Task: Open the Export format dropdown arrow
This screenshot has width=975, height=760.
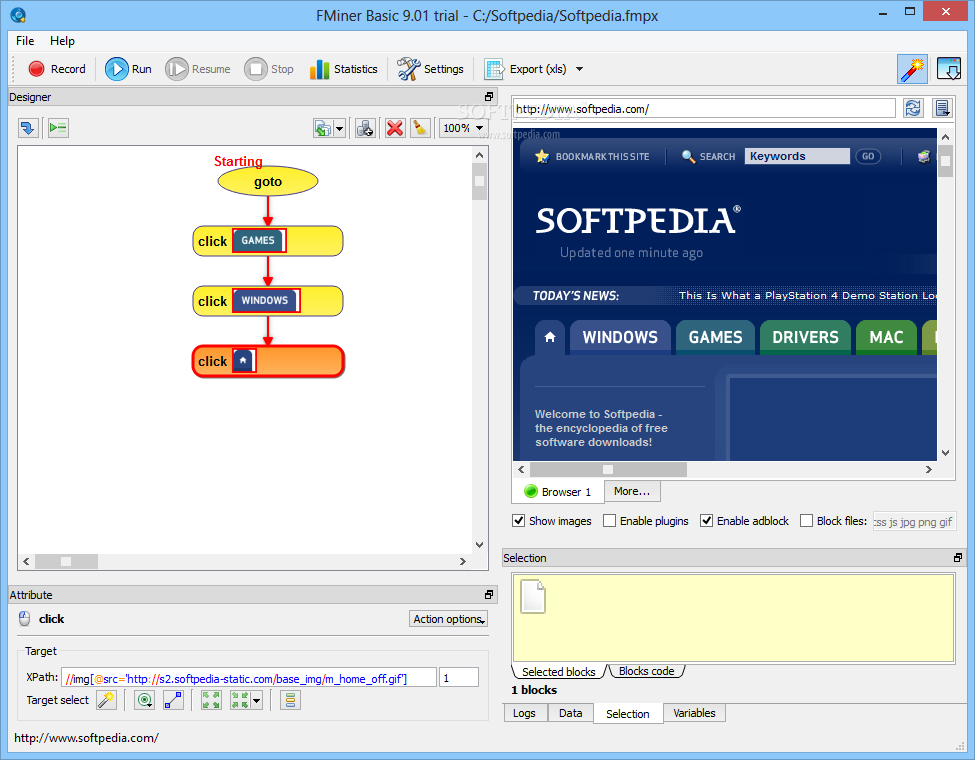Action: [x=580, y=69]
